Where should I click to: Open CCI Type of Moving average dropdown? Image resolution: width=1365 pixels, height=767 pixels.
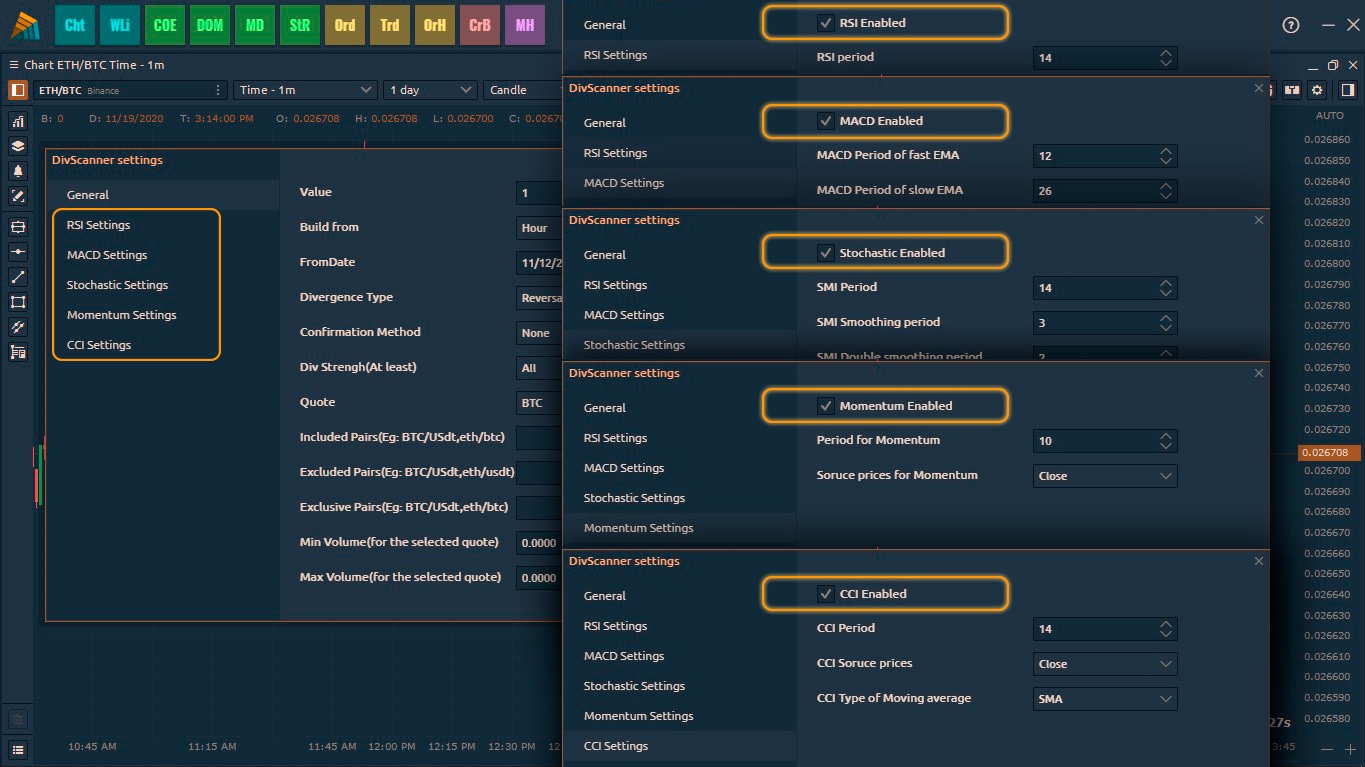tap(1104, 699)
